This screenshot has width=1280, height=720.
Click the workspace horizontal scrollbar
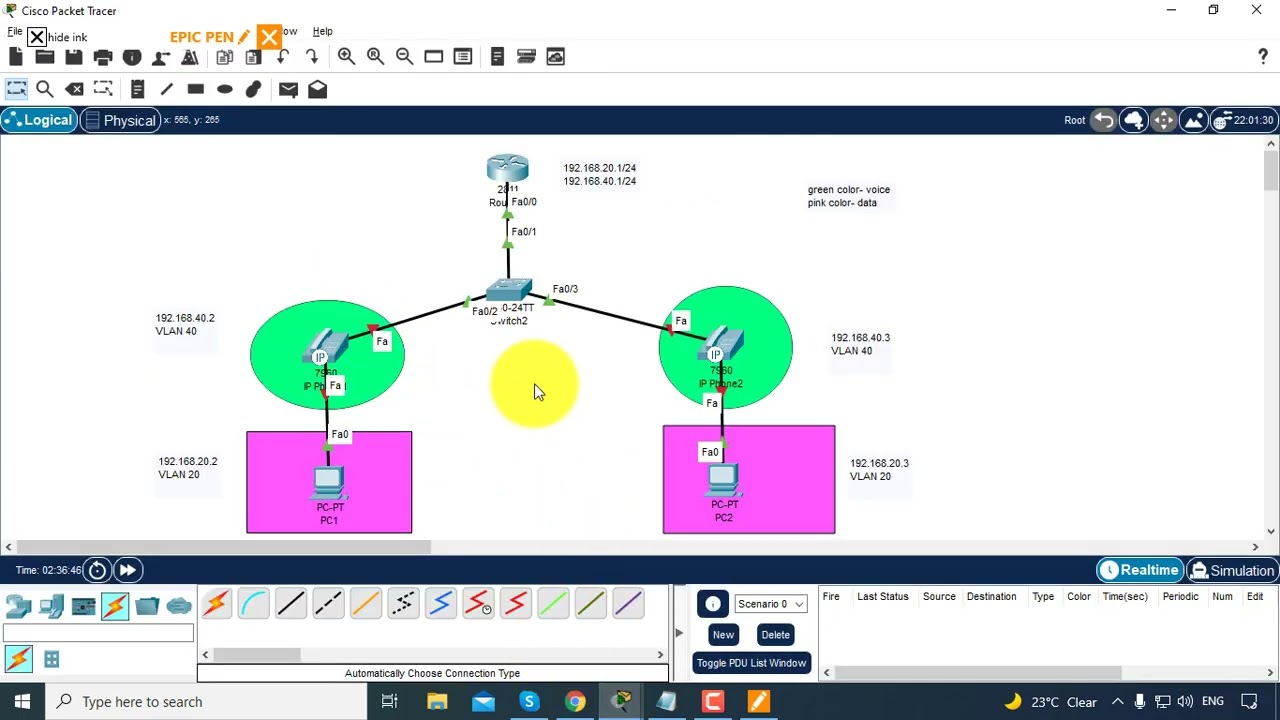(224, 547)
